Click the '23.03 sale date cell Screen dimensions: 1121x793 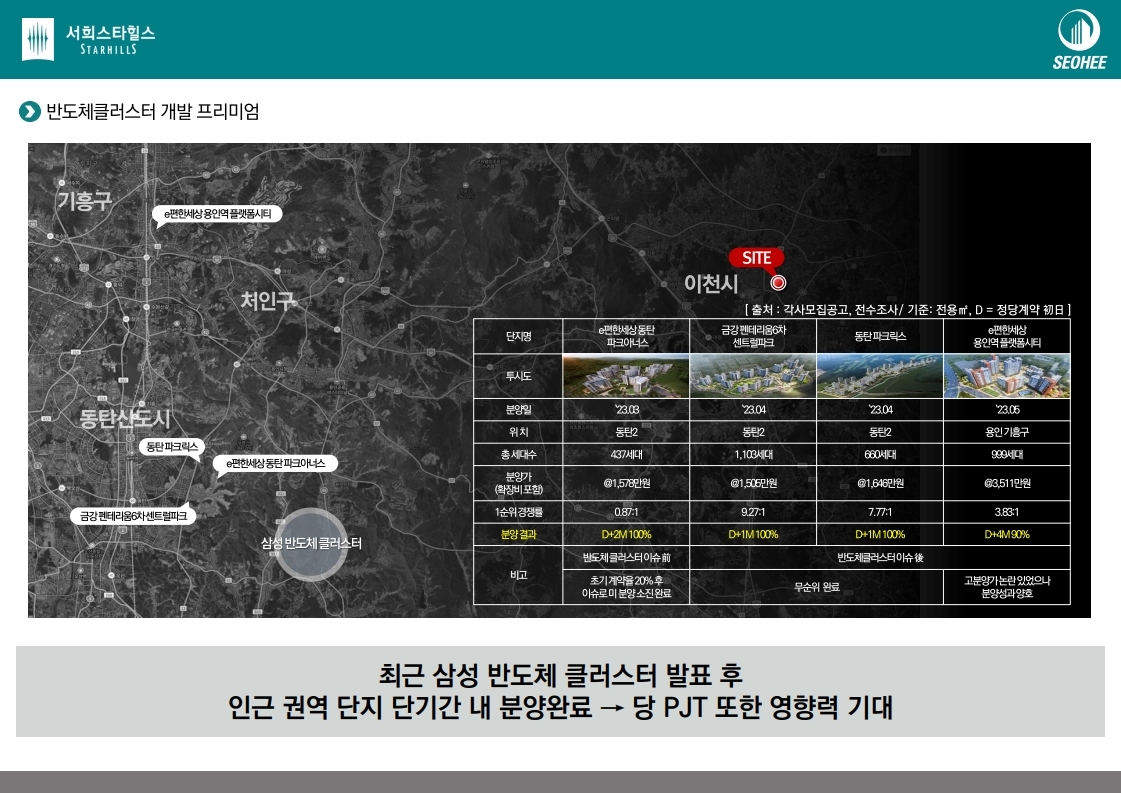click(626, 410)
